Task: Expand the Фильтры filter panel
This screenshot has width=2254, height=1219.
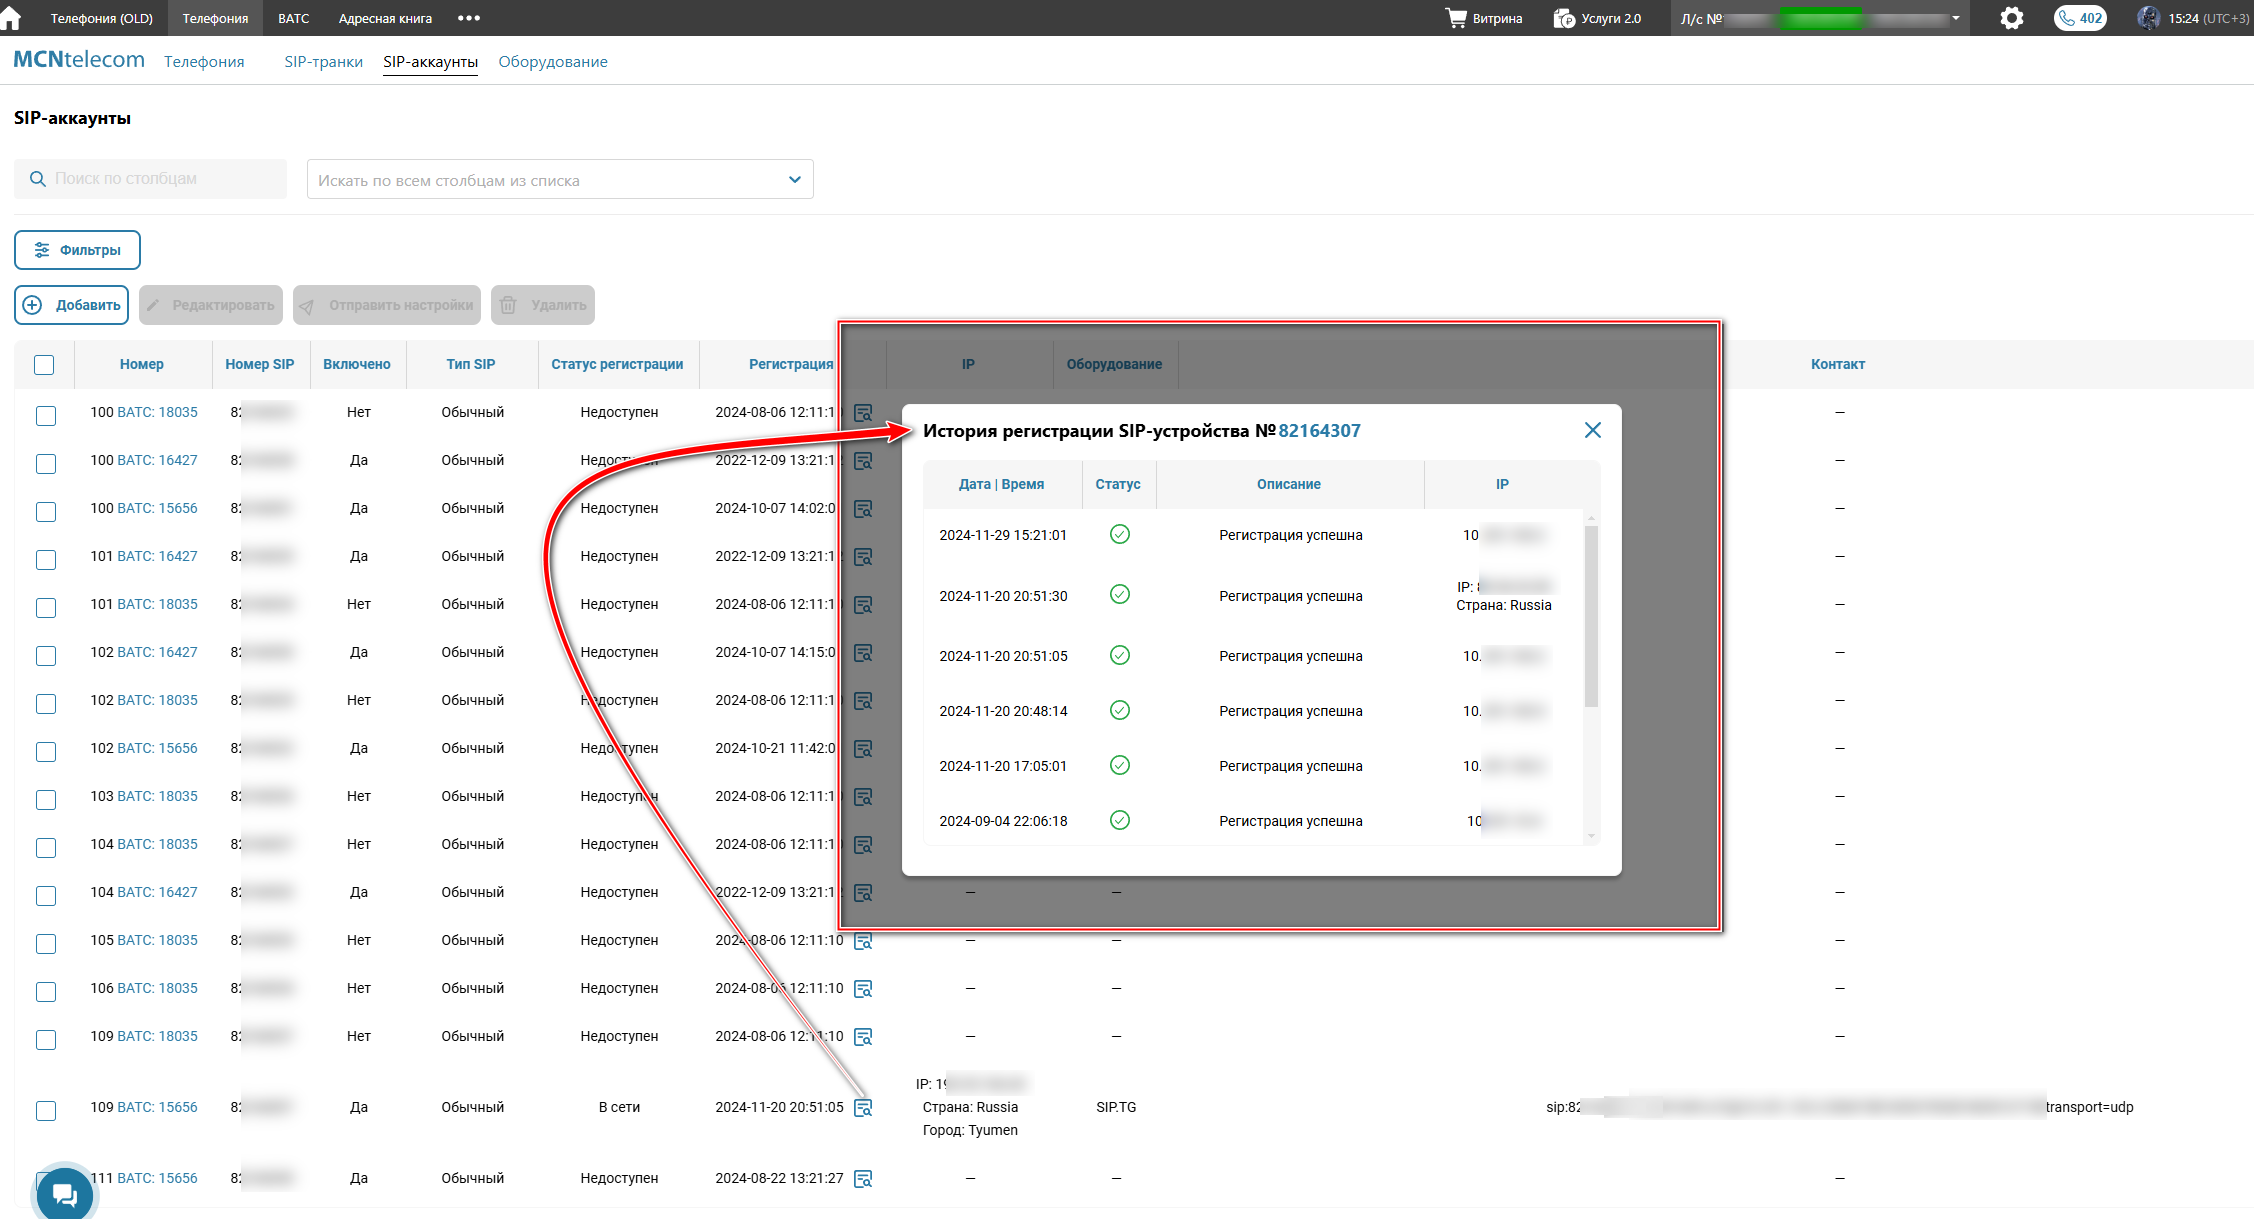Action: click(77, 250)
